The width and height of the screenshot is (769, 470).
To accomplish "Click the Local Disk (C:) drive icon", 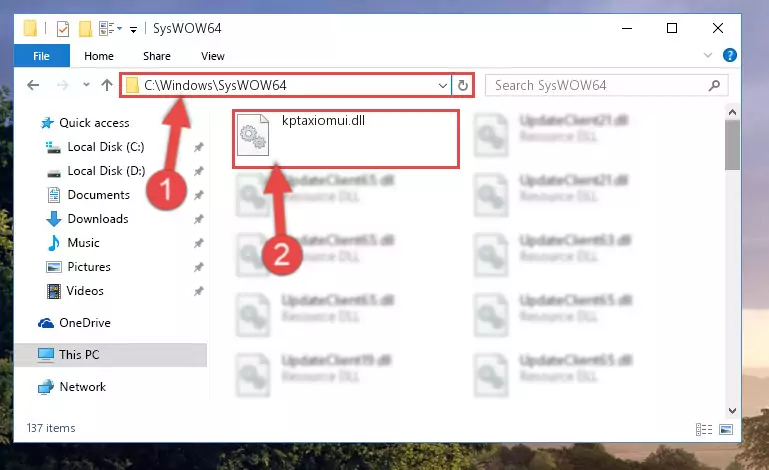I will click(x=53, y=147).
